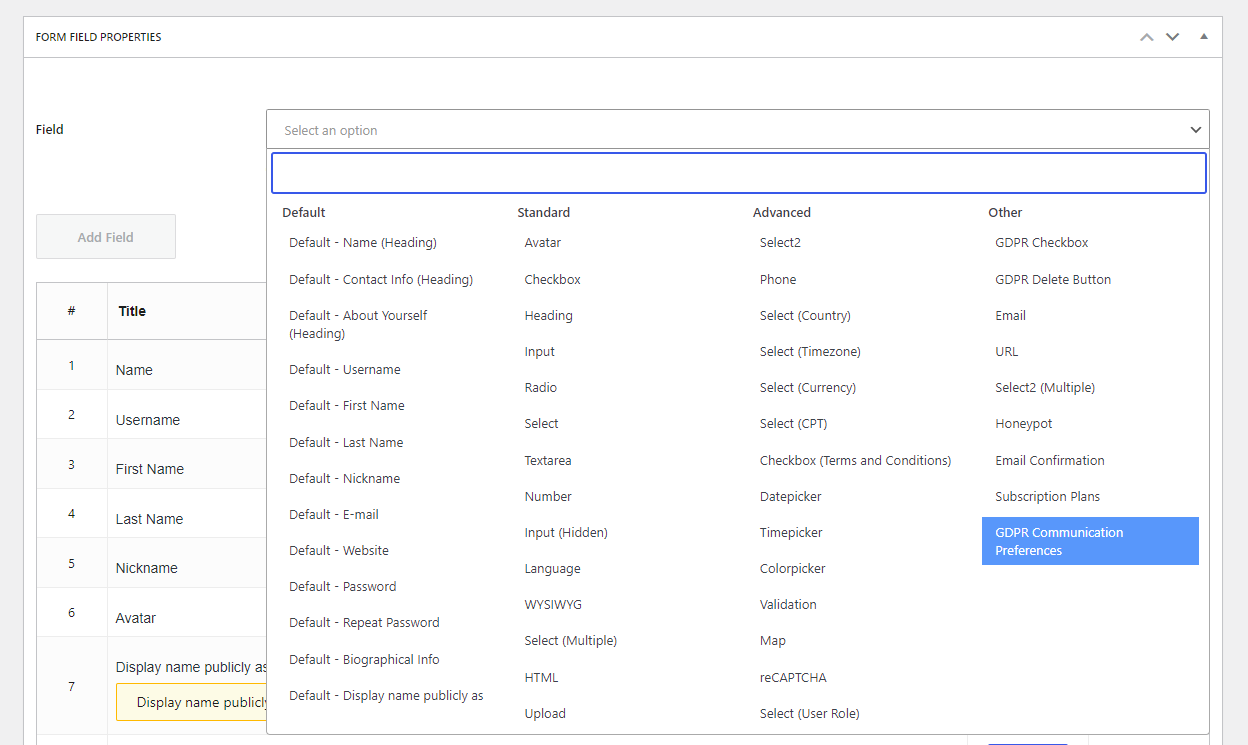Choose Default - Name (Heading) option
The image size is (1248, 745).
[363, 243]
